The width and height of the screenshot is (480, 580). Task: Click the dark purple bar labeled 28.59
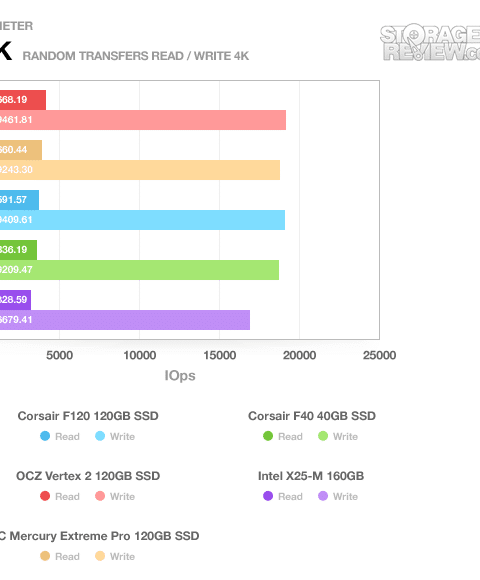(15, 300)
